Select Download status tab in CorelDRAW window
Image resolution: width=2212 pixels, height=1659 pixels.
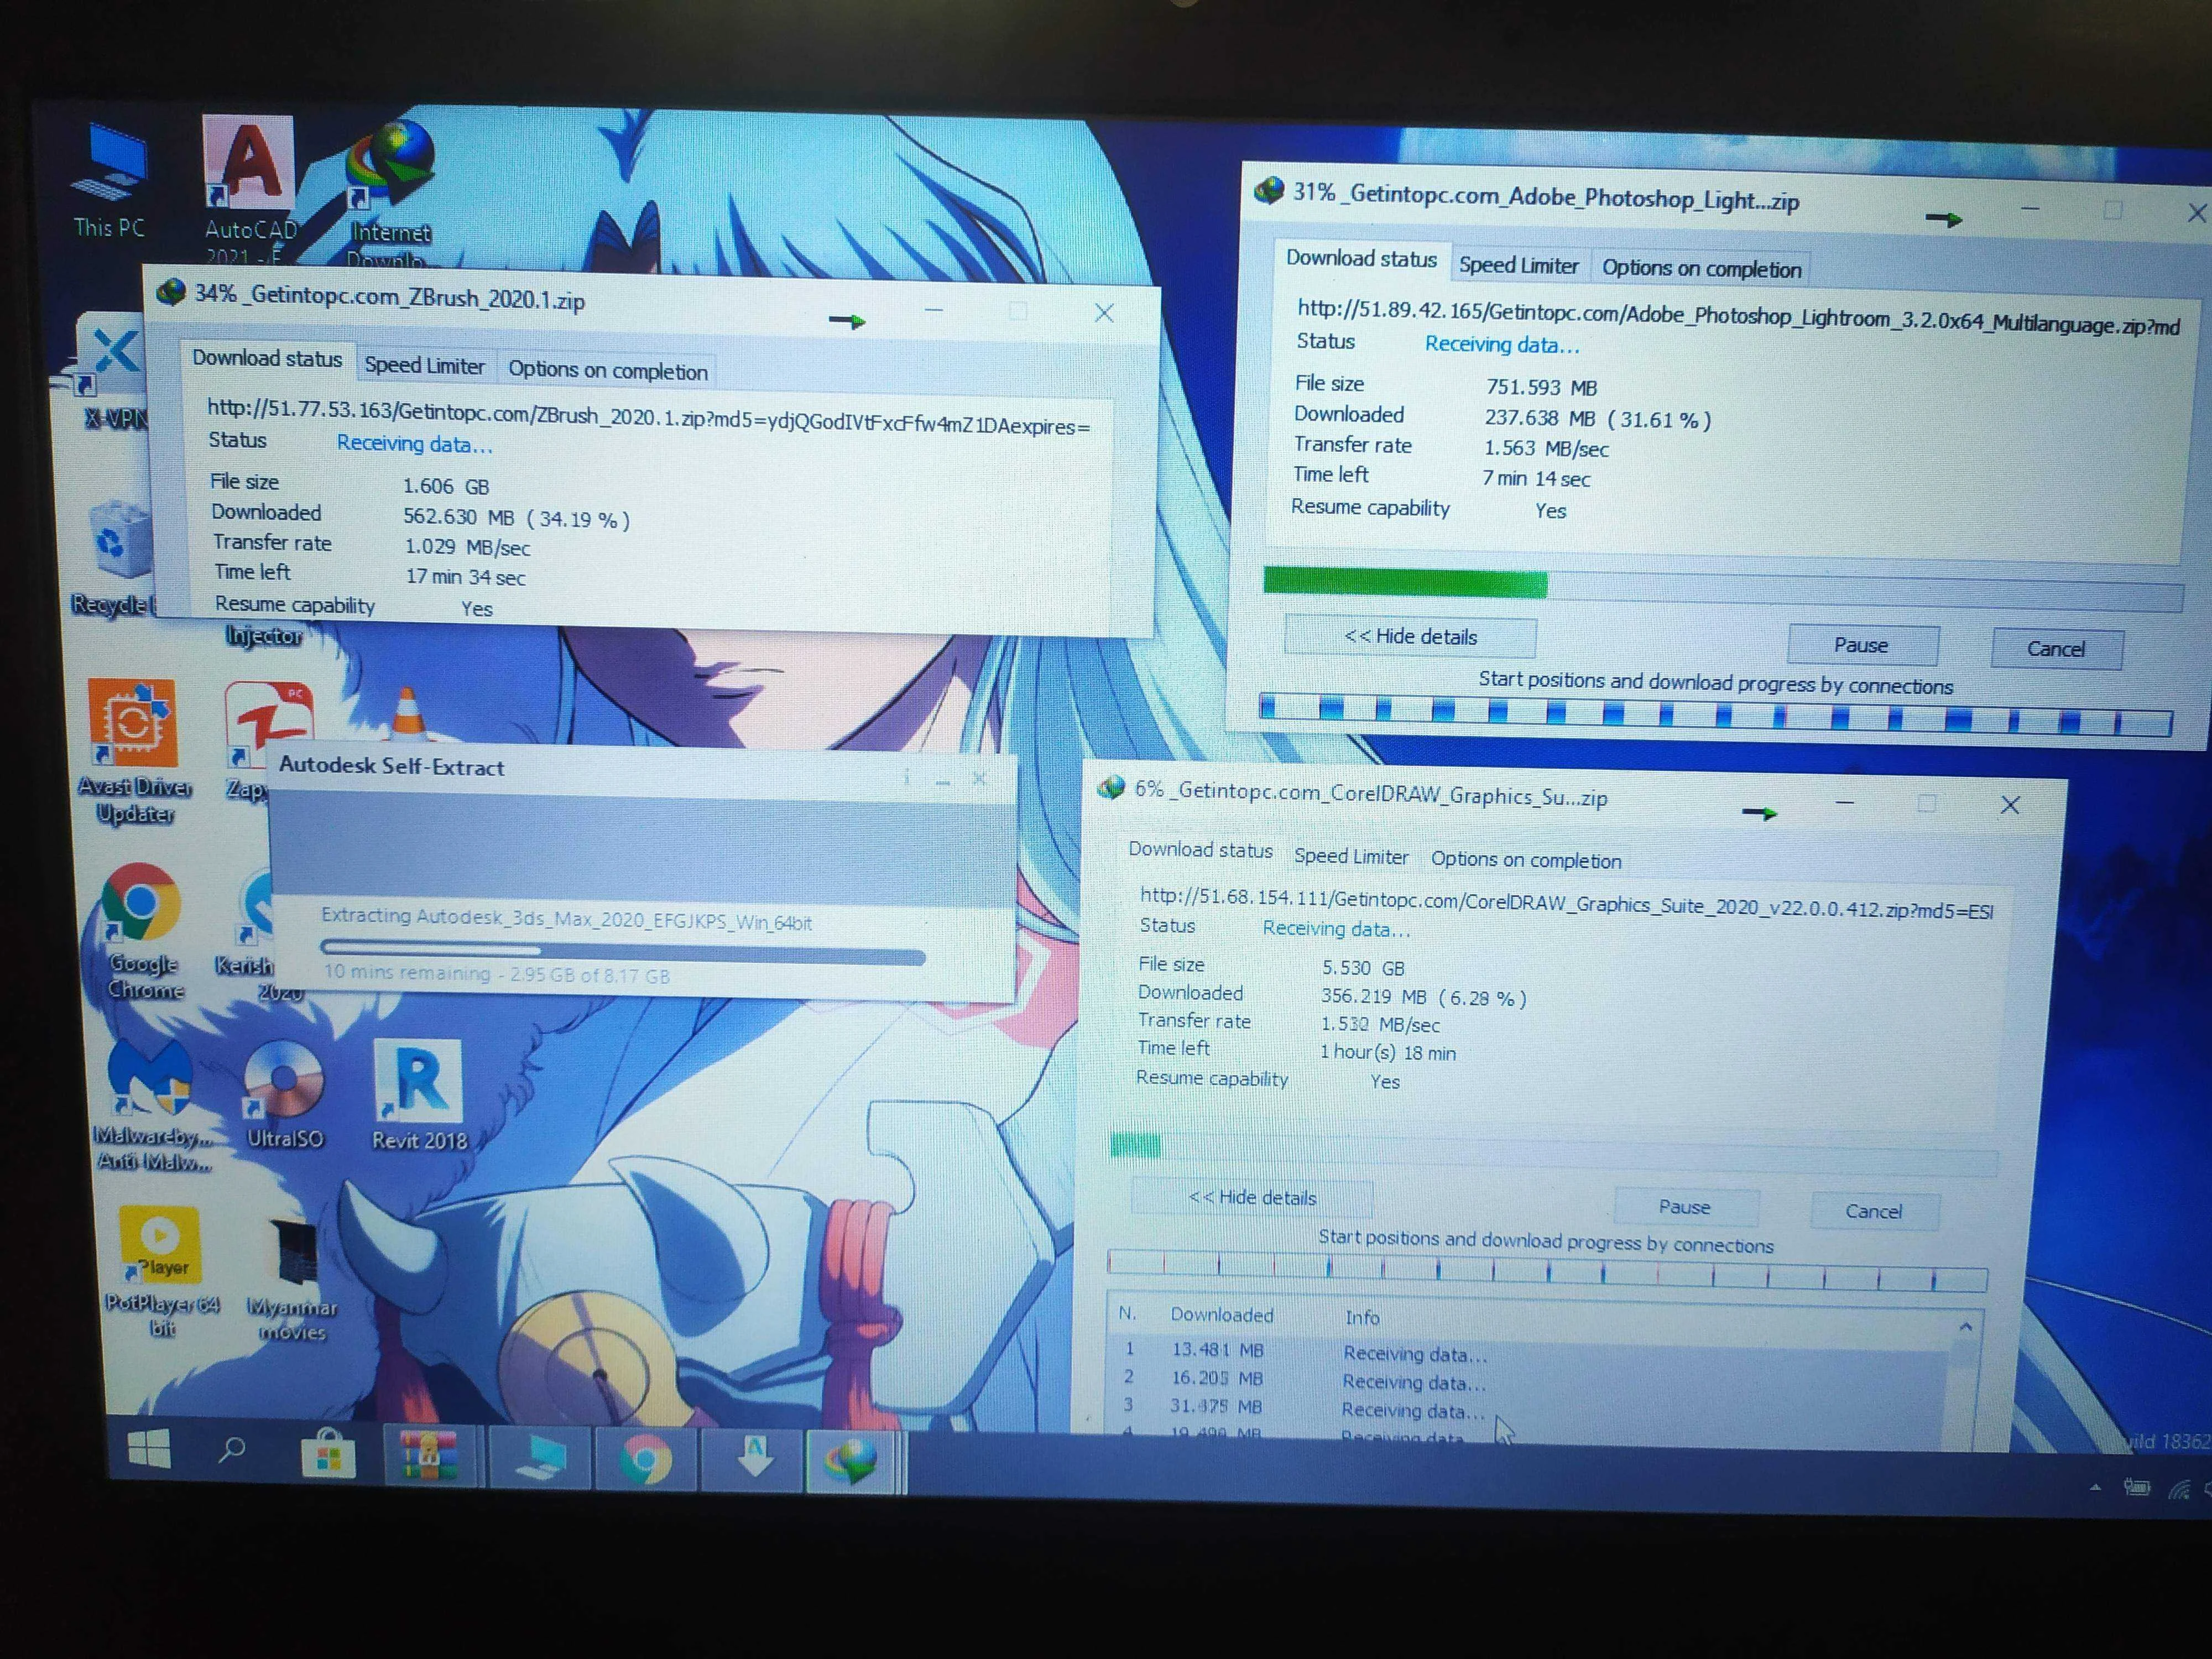(x=1201, y=850)
